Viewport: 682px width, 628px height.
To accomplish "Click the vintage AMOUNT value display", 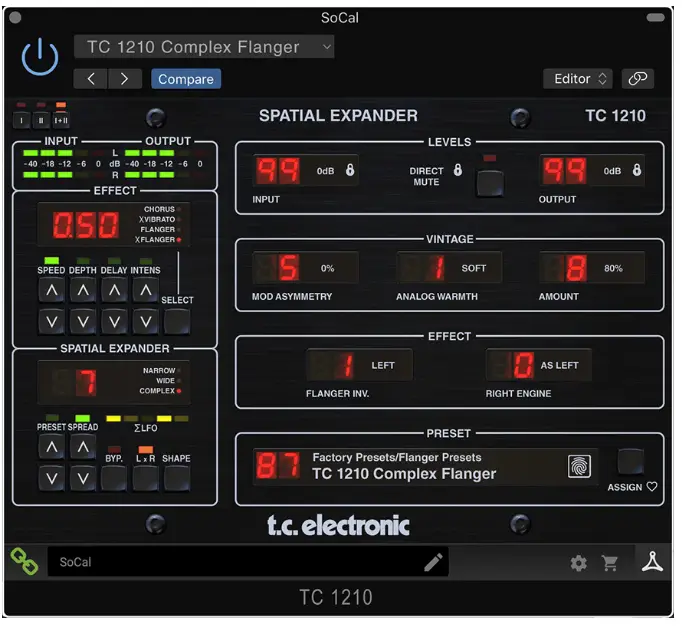I will (592, 268).
